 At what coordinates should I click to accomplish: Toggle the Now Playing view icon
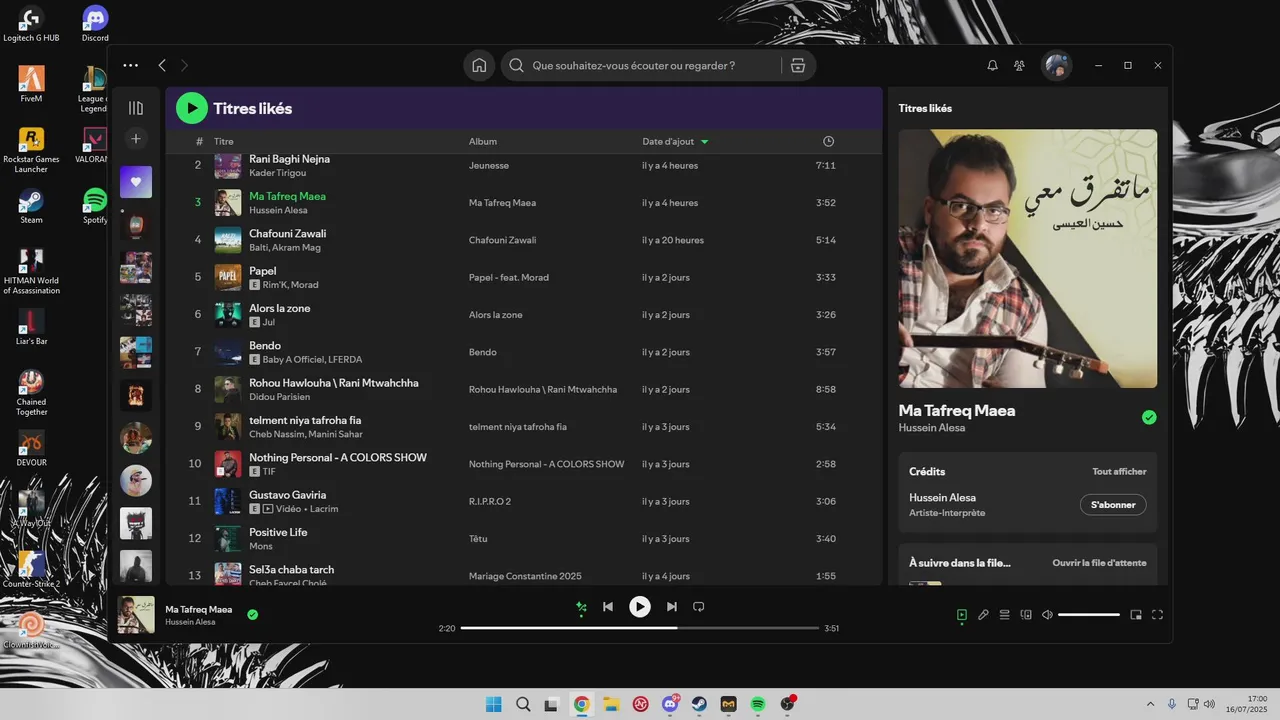(962, 615)
